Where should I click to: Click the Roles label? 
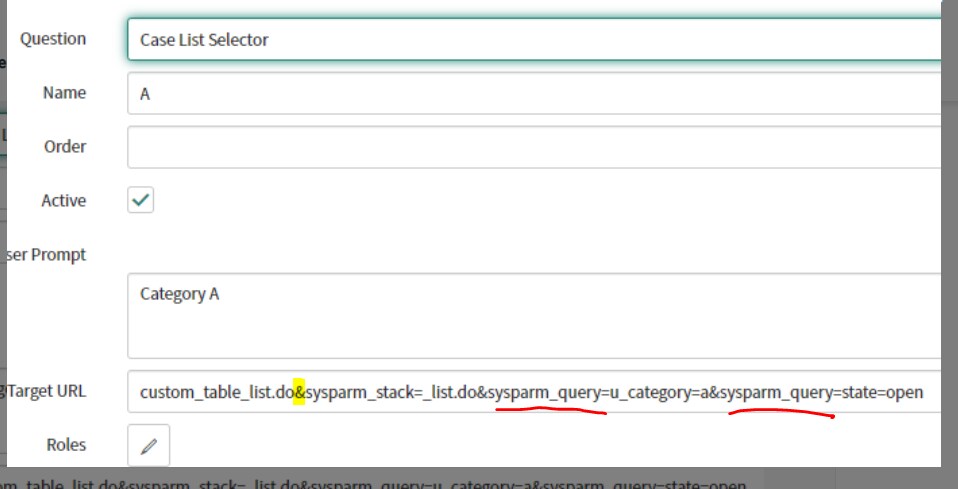66,445
